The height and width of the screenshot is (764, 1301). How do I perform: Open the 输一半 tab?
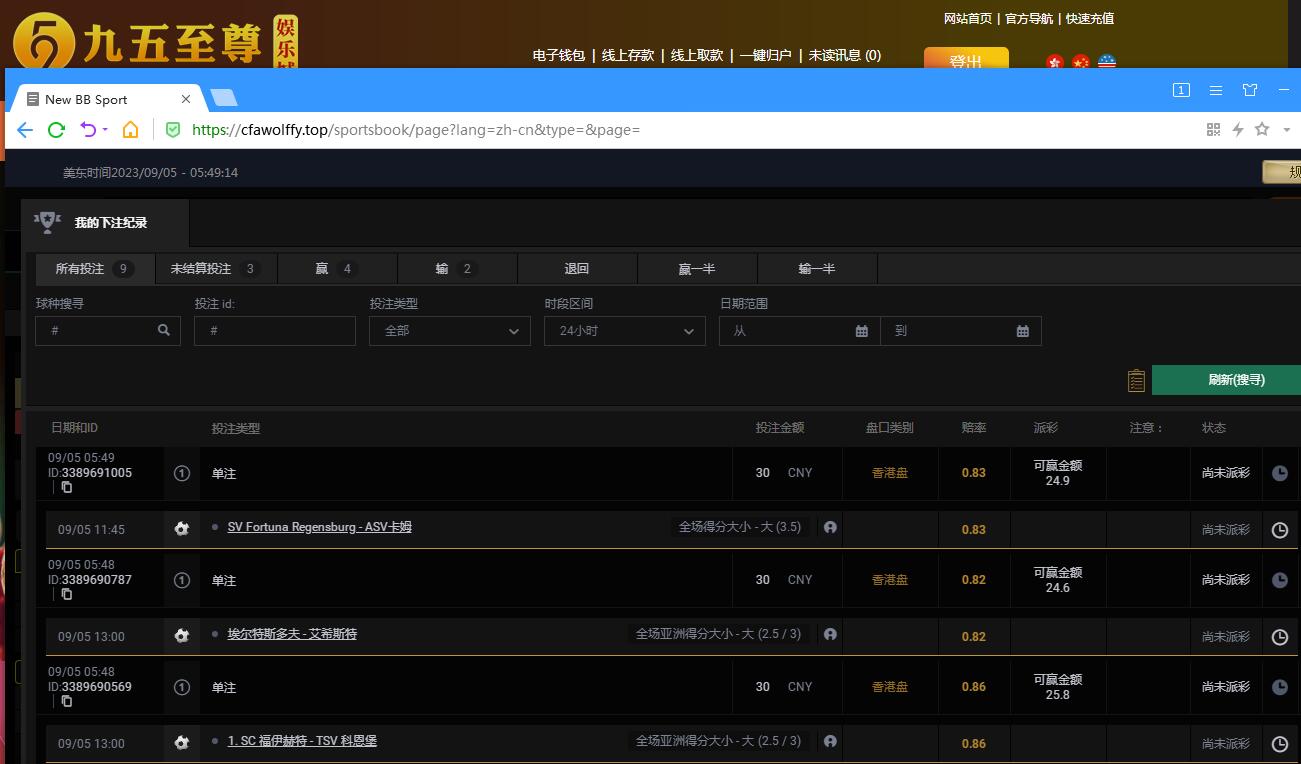pos(816,269)
